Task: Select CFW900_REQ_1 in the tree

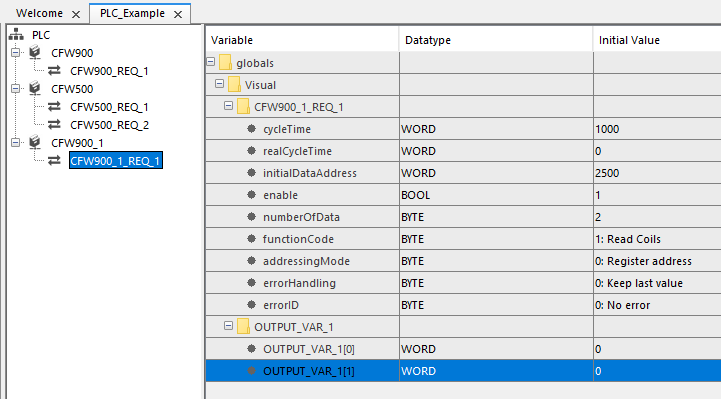Action: 109,71
